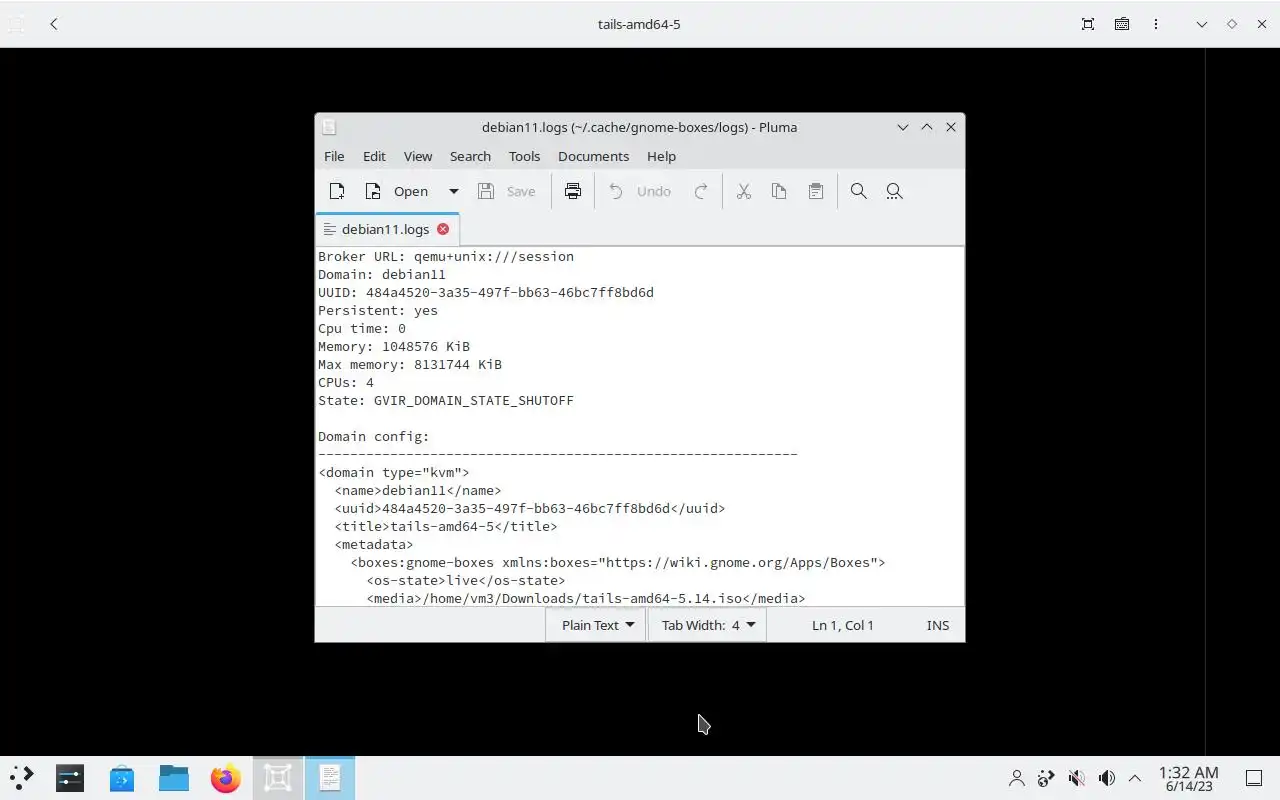
Task: Close the debian11.logs tab
Action: [443, 229]
